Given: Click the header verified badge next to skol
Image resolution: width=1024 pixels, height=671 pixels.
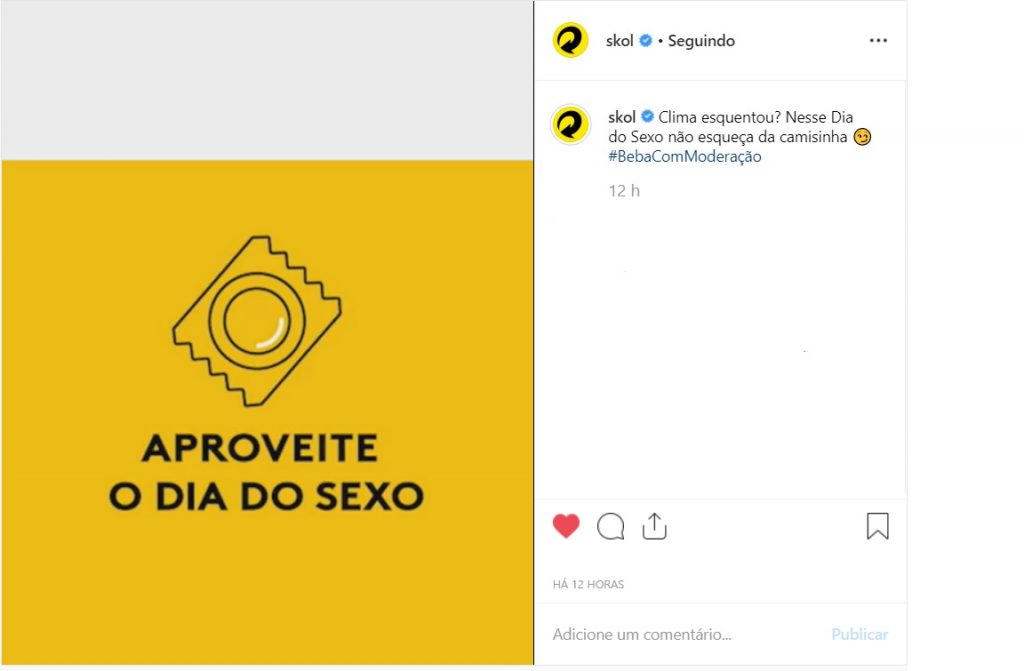Looking at the screenshot, I should [x=646, y=41].
